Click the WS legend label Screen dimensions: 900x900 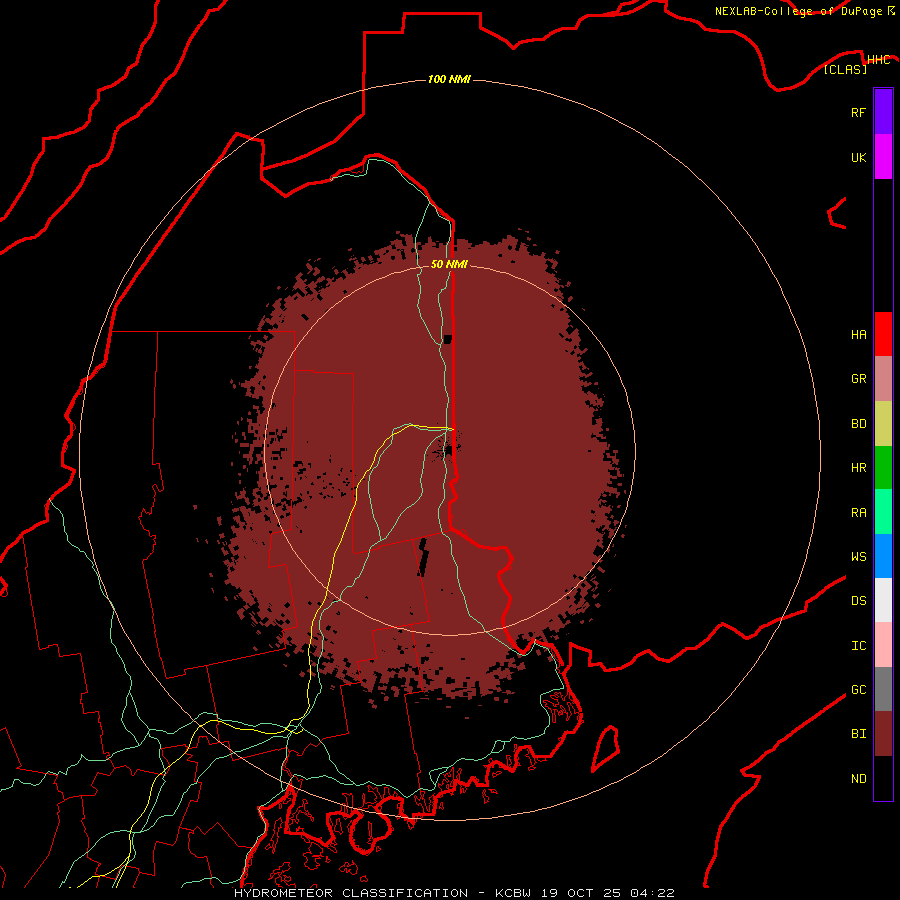click(858, 556)
